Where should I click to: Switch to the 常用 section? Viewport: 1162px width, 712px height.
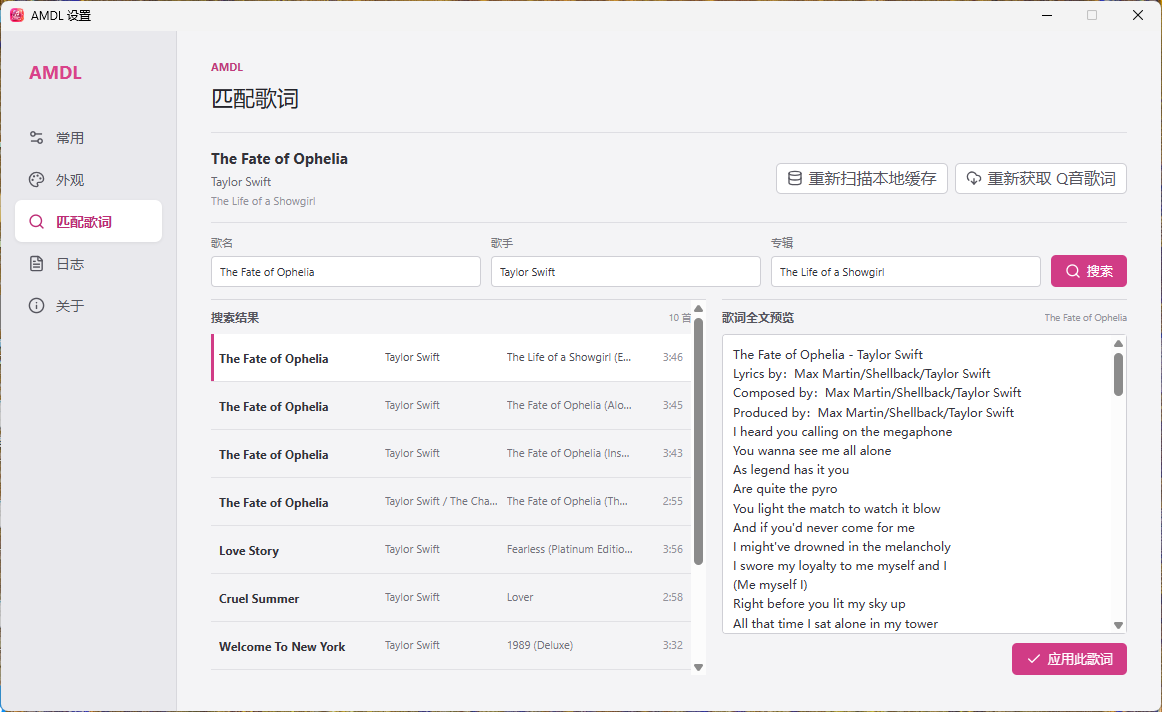(88, 138)
